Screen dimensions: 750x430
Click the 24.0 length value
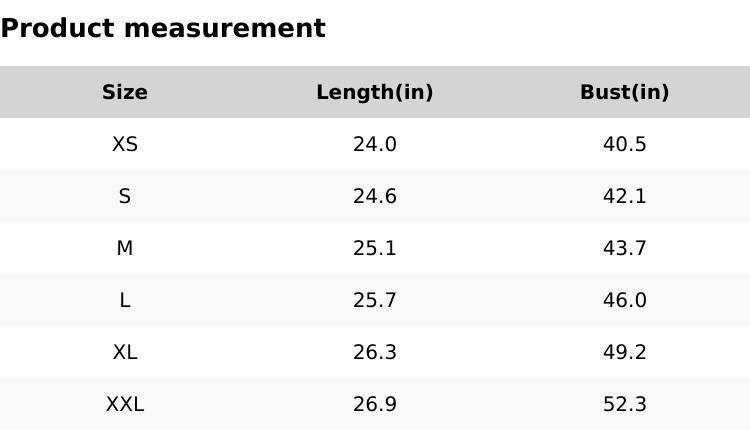coord(375,144)
